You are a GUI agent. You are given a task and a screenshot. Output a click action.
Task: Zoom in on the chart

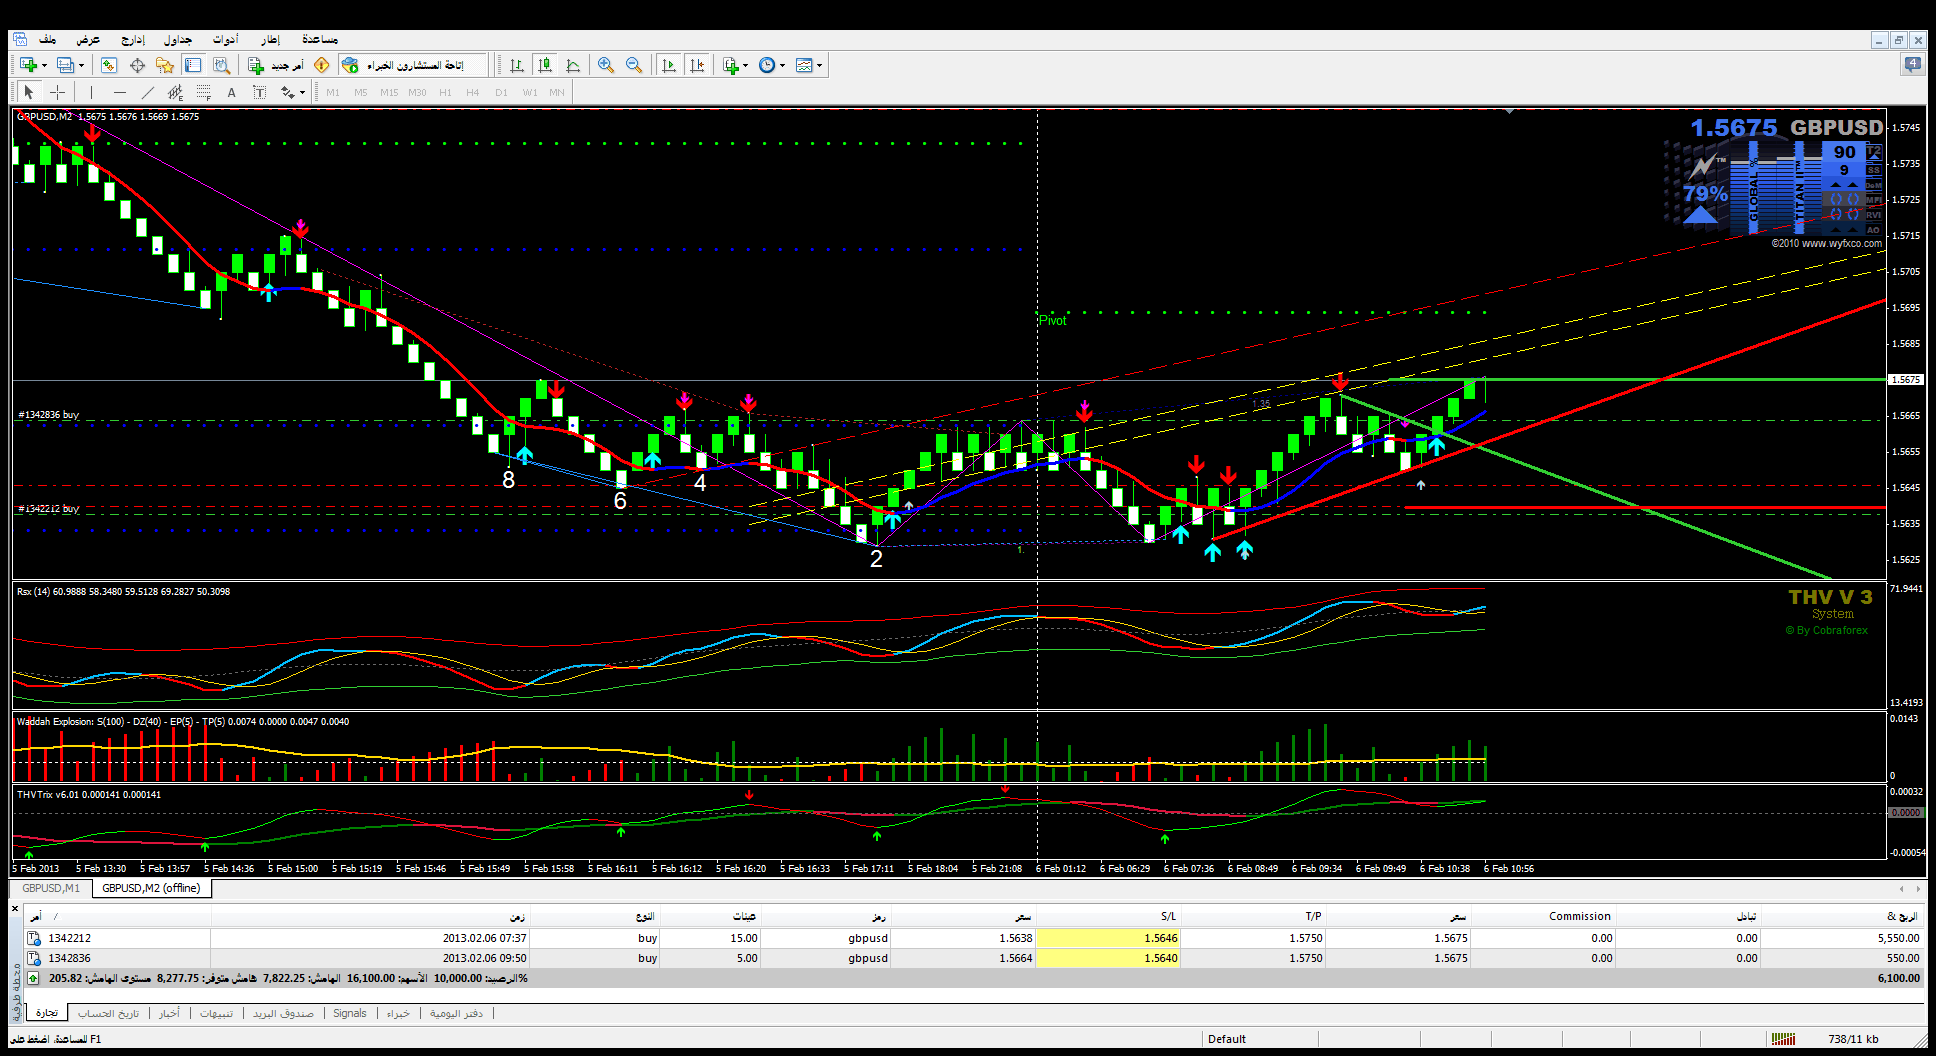(606, 65)
